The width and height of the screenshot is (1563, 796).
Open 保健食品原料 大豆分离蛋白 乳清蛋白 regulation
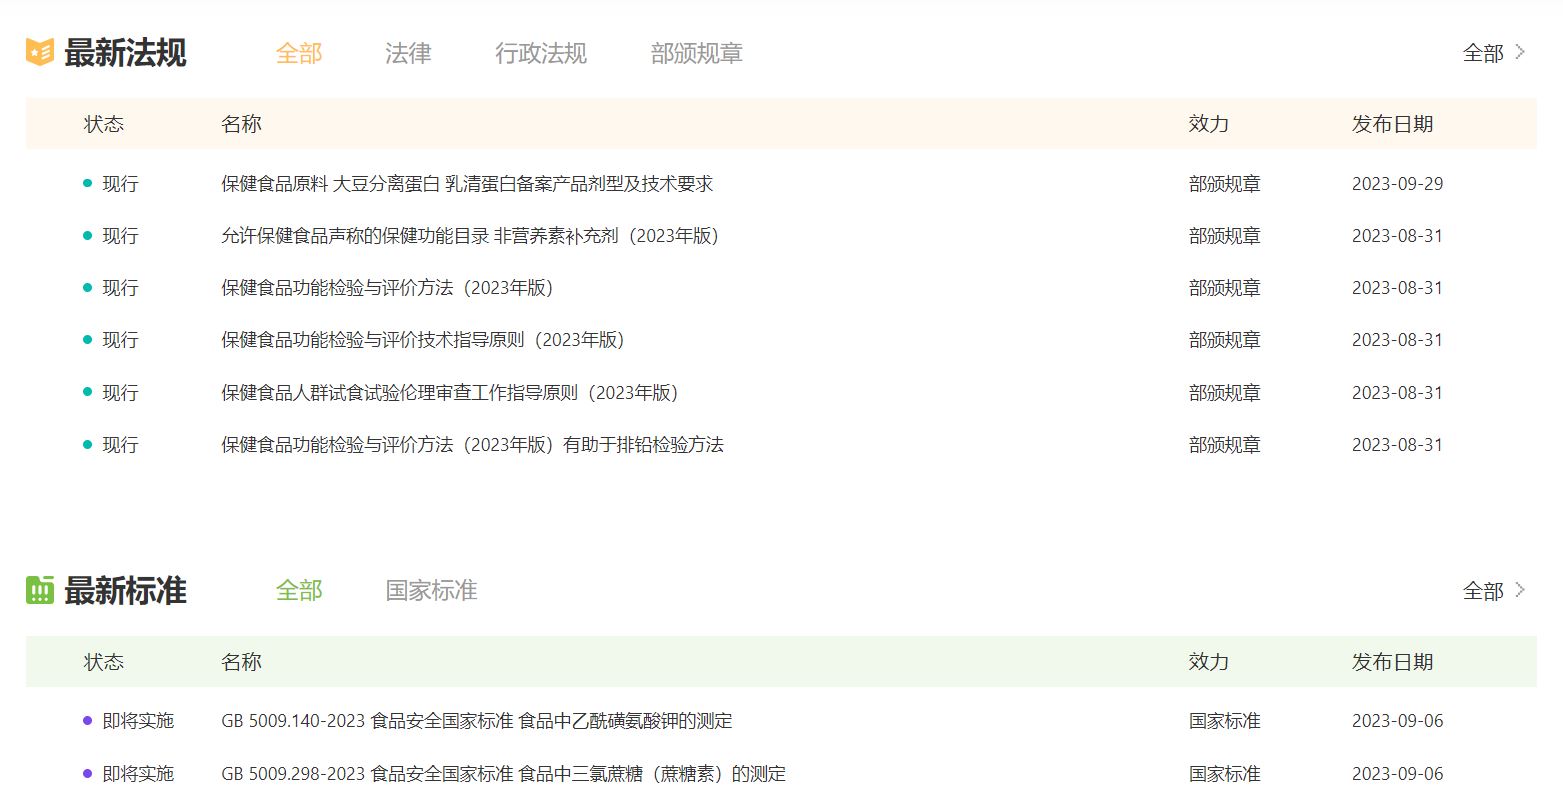(467, 184)
